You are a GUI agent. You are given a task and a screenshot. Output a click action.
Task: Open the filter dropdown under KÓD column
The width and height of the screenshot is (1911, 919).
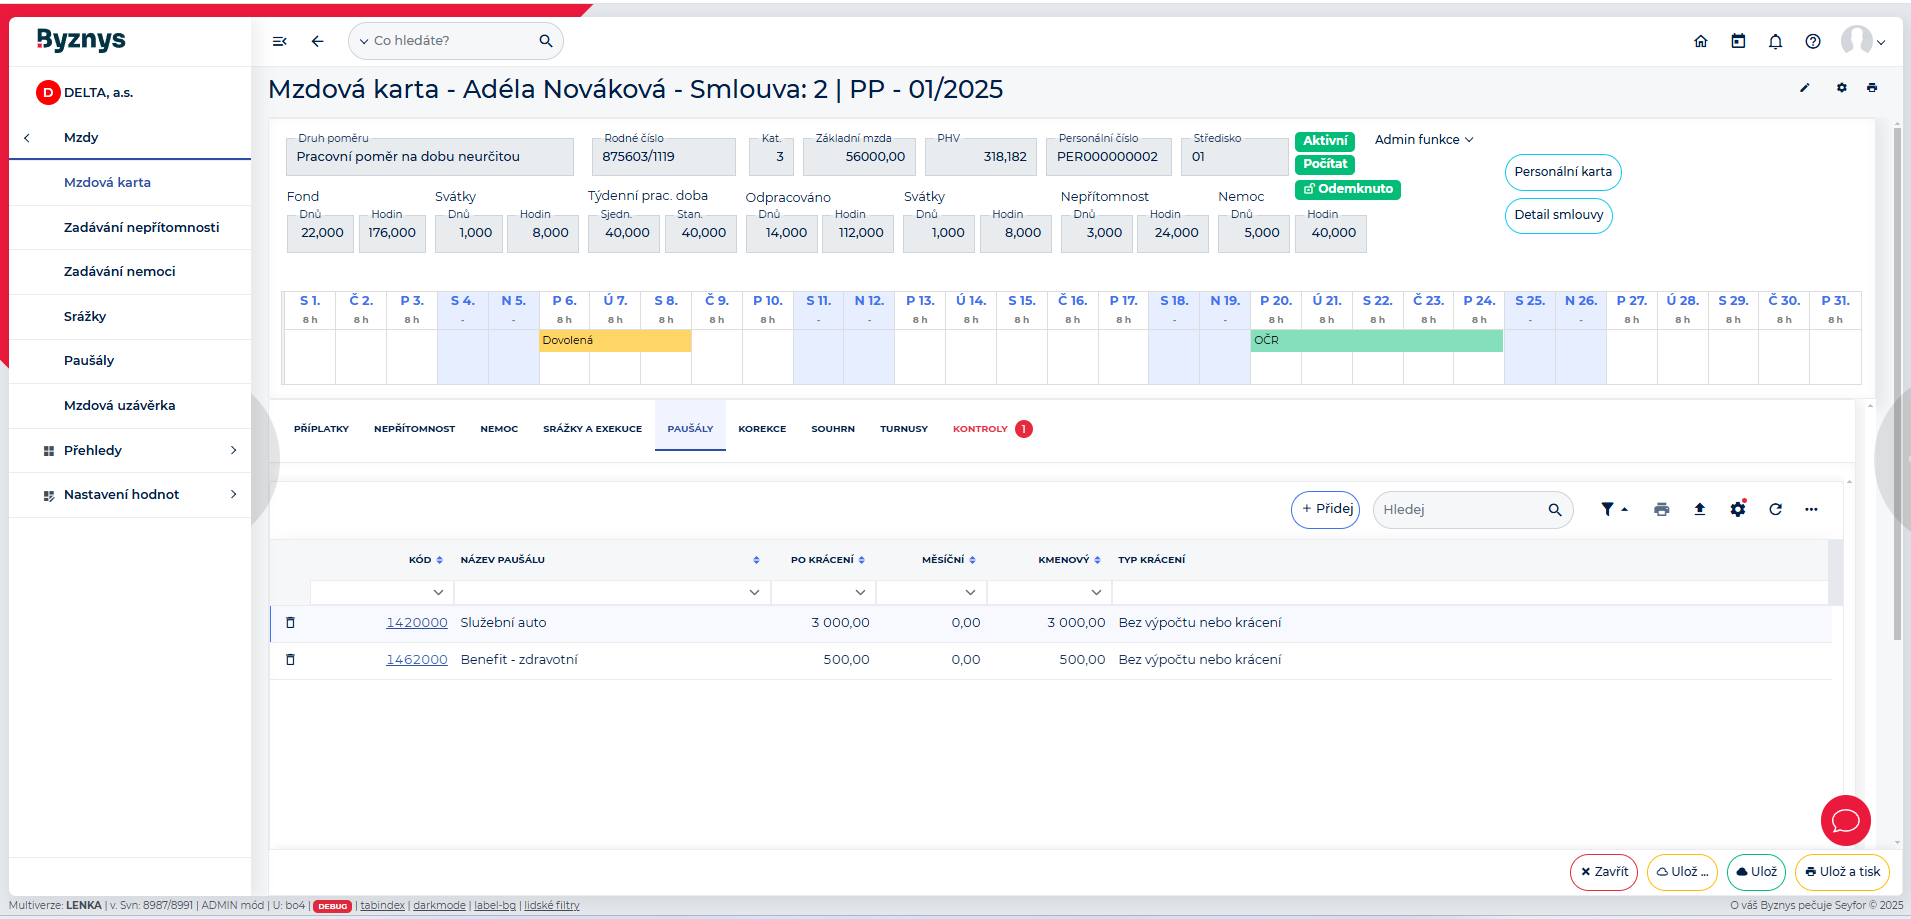pos(438,593)
